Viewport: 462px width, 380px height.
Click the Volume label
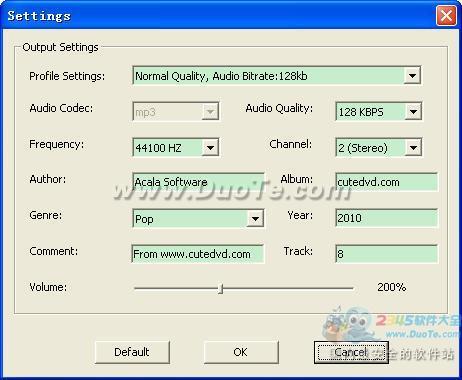click(48, 287)
